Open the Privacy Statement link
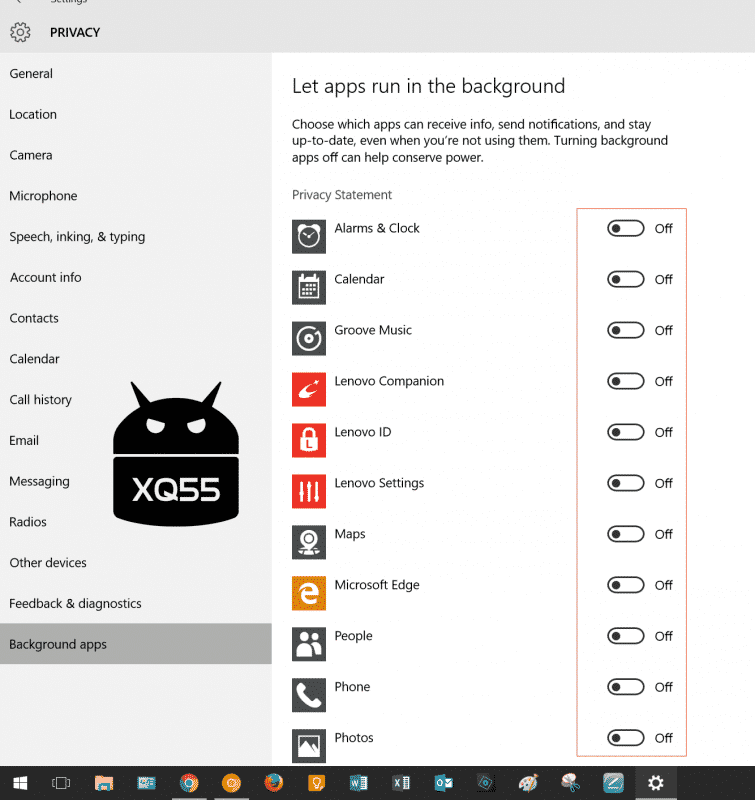 pyautogui.click(x=342, y=195)
